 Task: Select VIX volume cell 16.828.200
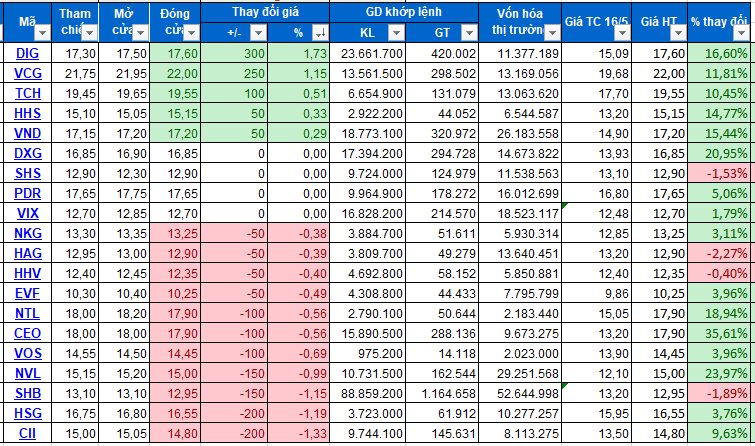coord(367,213)
